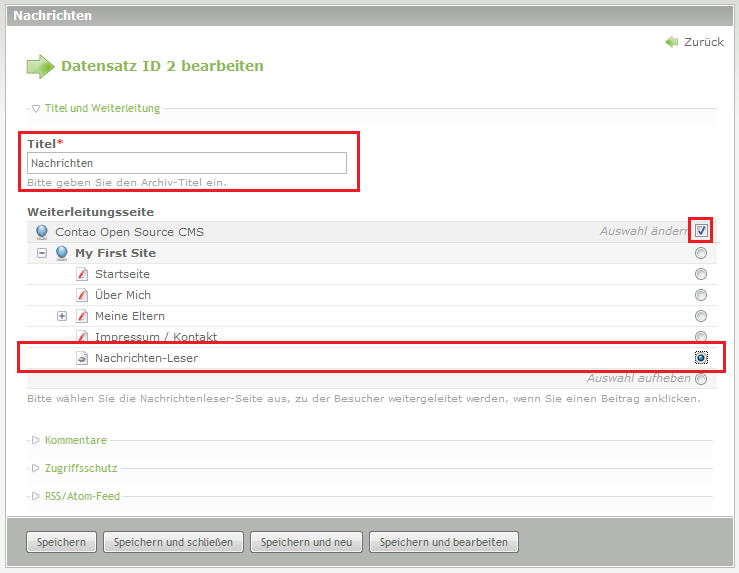Select the Auswahl aufheben radio button
The height and width of the screenshot is (573, 739).
[701, 379]
